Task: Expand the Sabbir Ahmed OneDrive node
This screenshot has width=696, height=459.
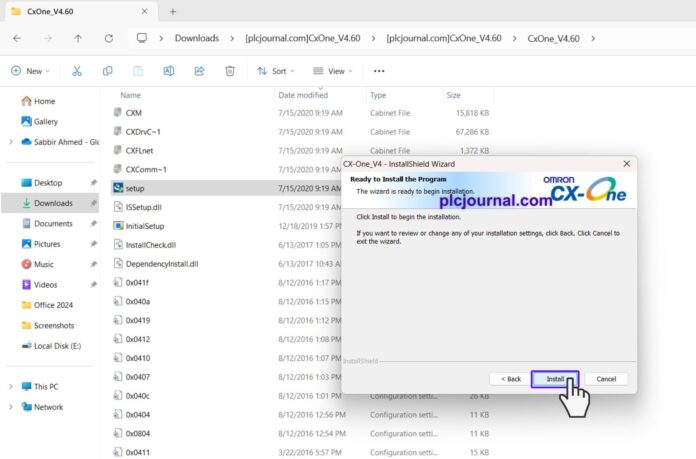Action: click(x=11, y=142)
